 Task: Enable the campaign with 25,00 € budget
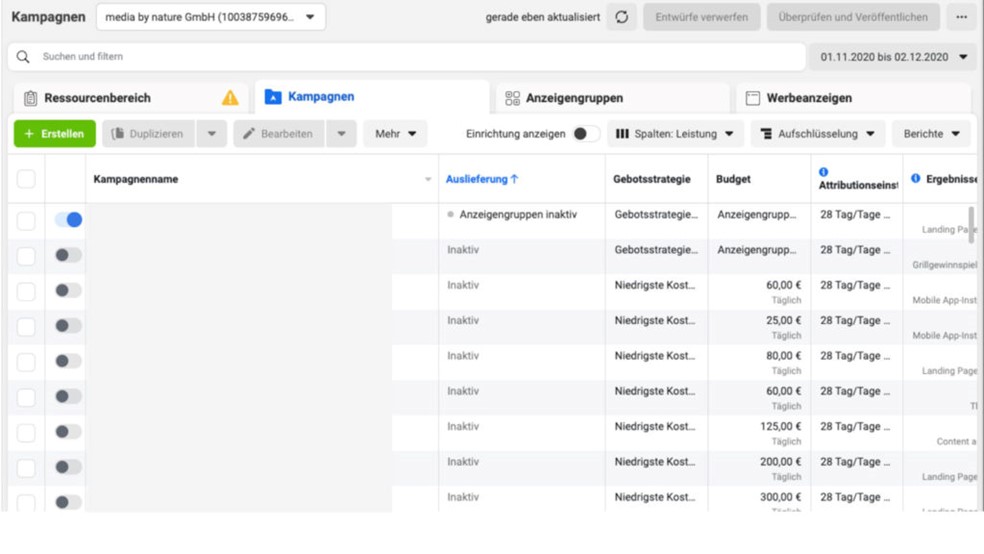click(x=68, y=326)
